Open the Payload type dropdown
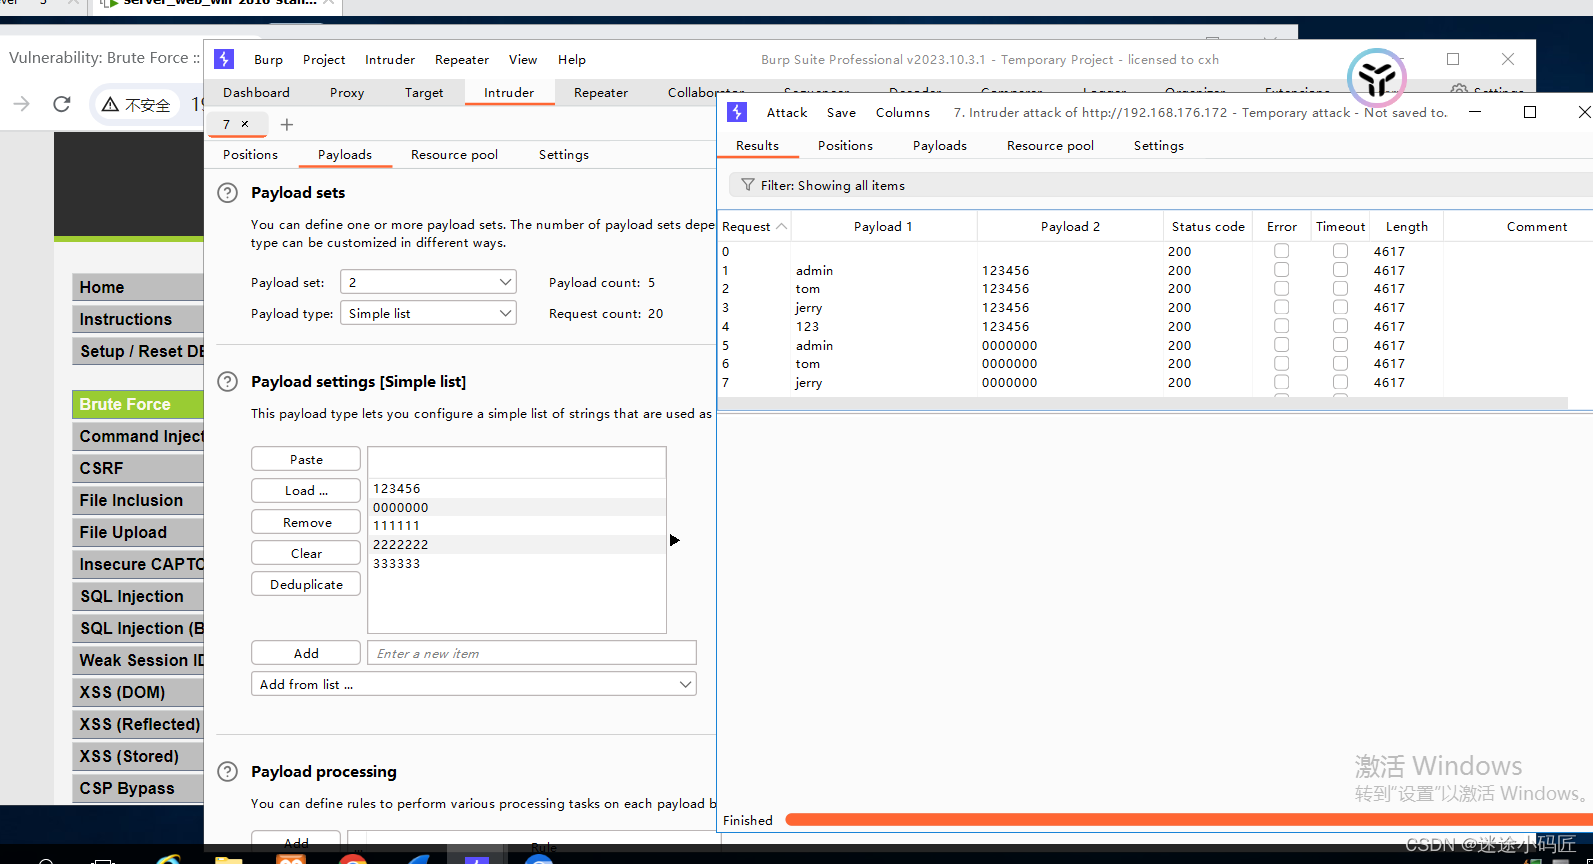The image size is (1593, 864). click(428, 313)
